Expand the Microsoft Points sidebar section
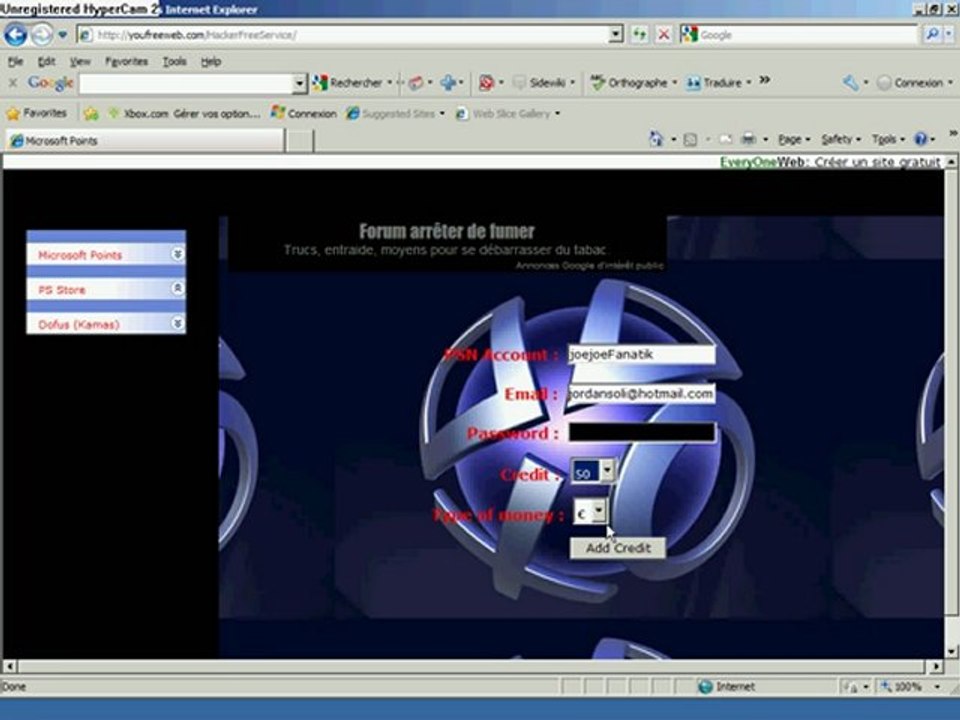The width and height of the screenshot is (960, 720). tap(178, 254)
